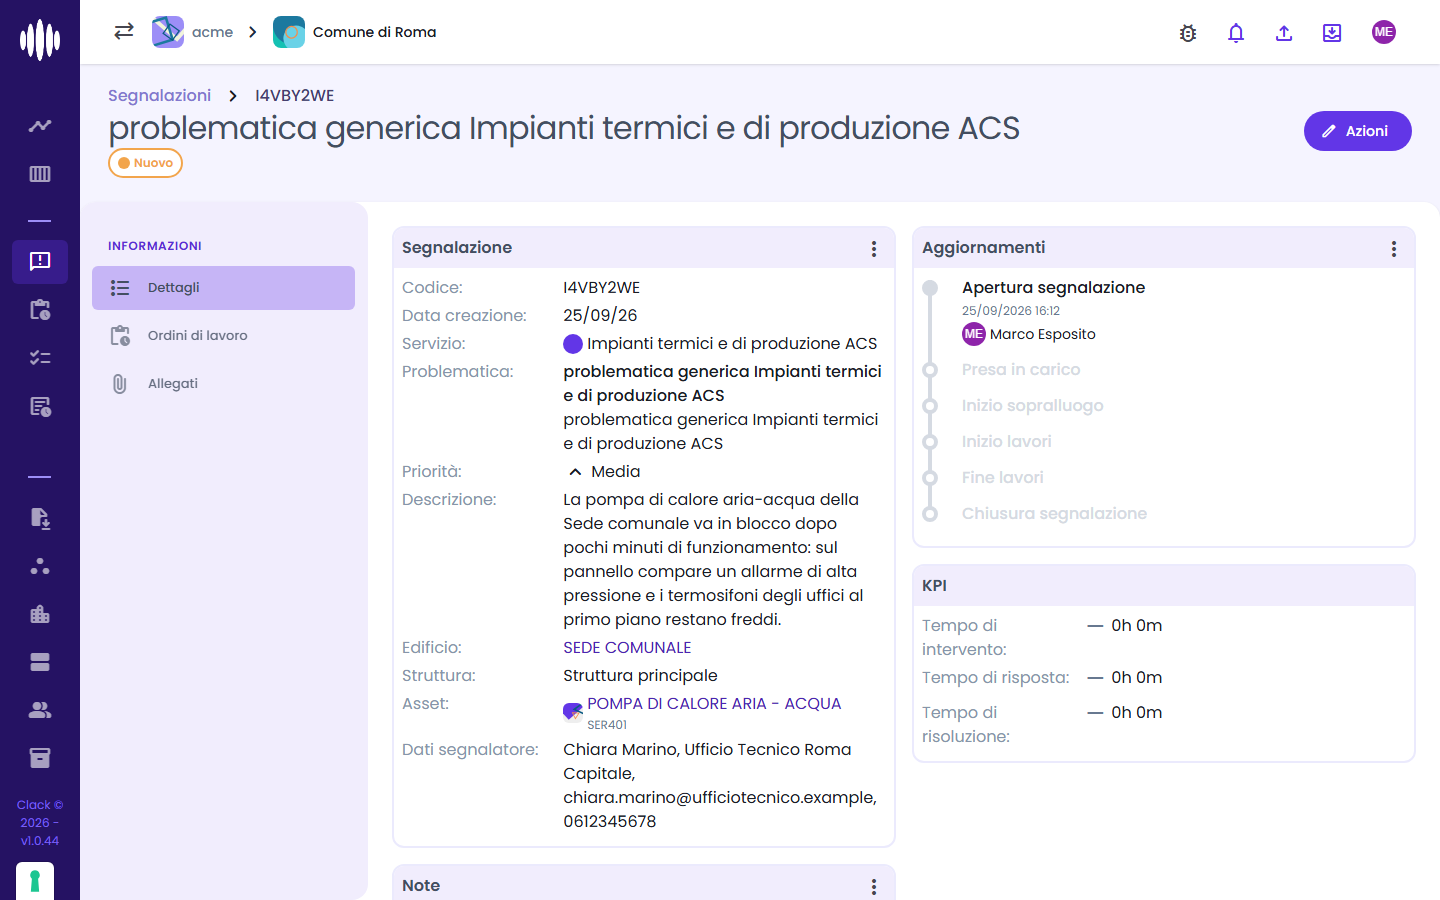Click the Media priority value
The width and height of the screenshot is (1440, 900).
coord(615,472)
